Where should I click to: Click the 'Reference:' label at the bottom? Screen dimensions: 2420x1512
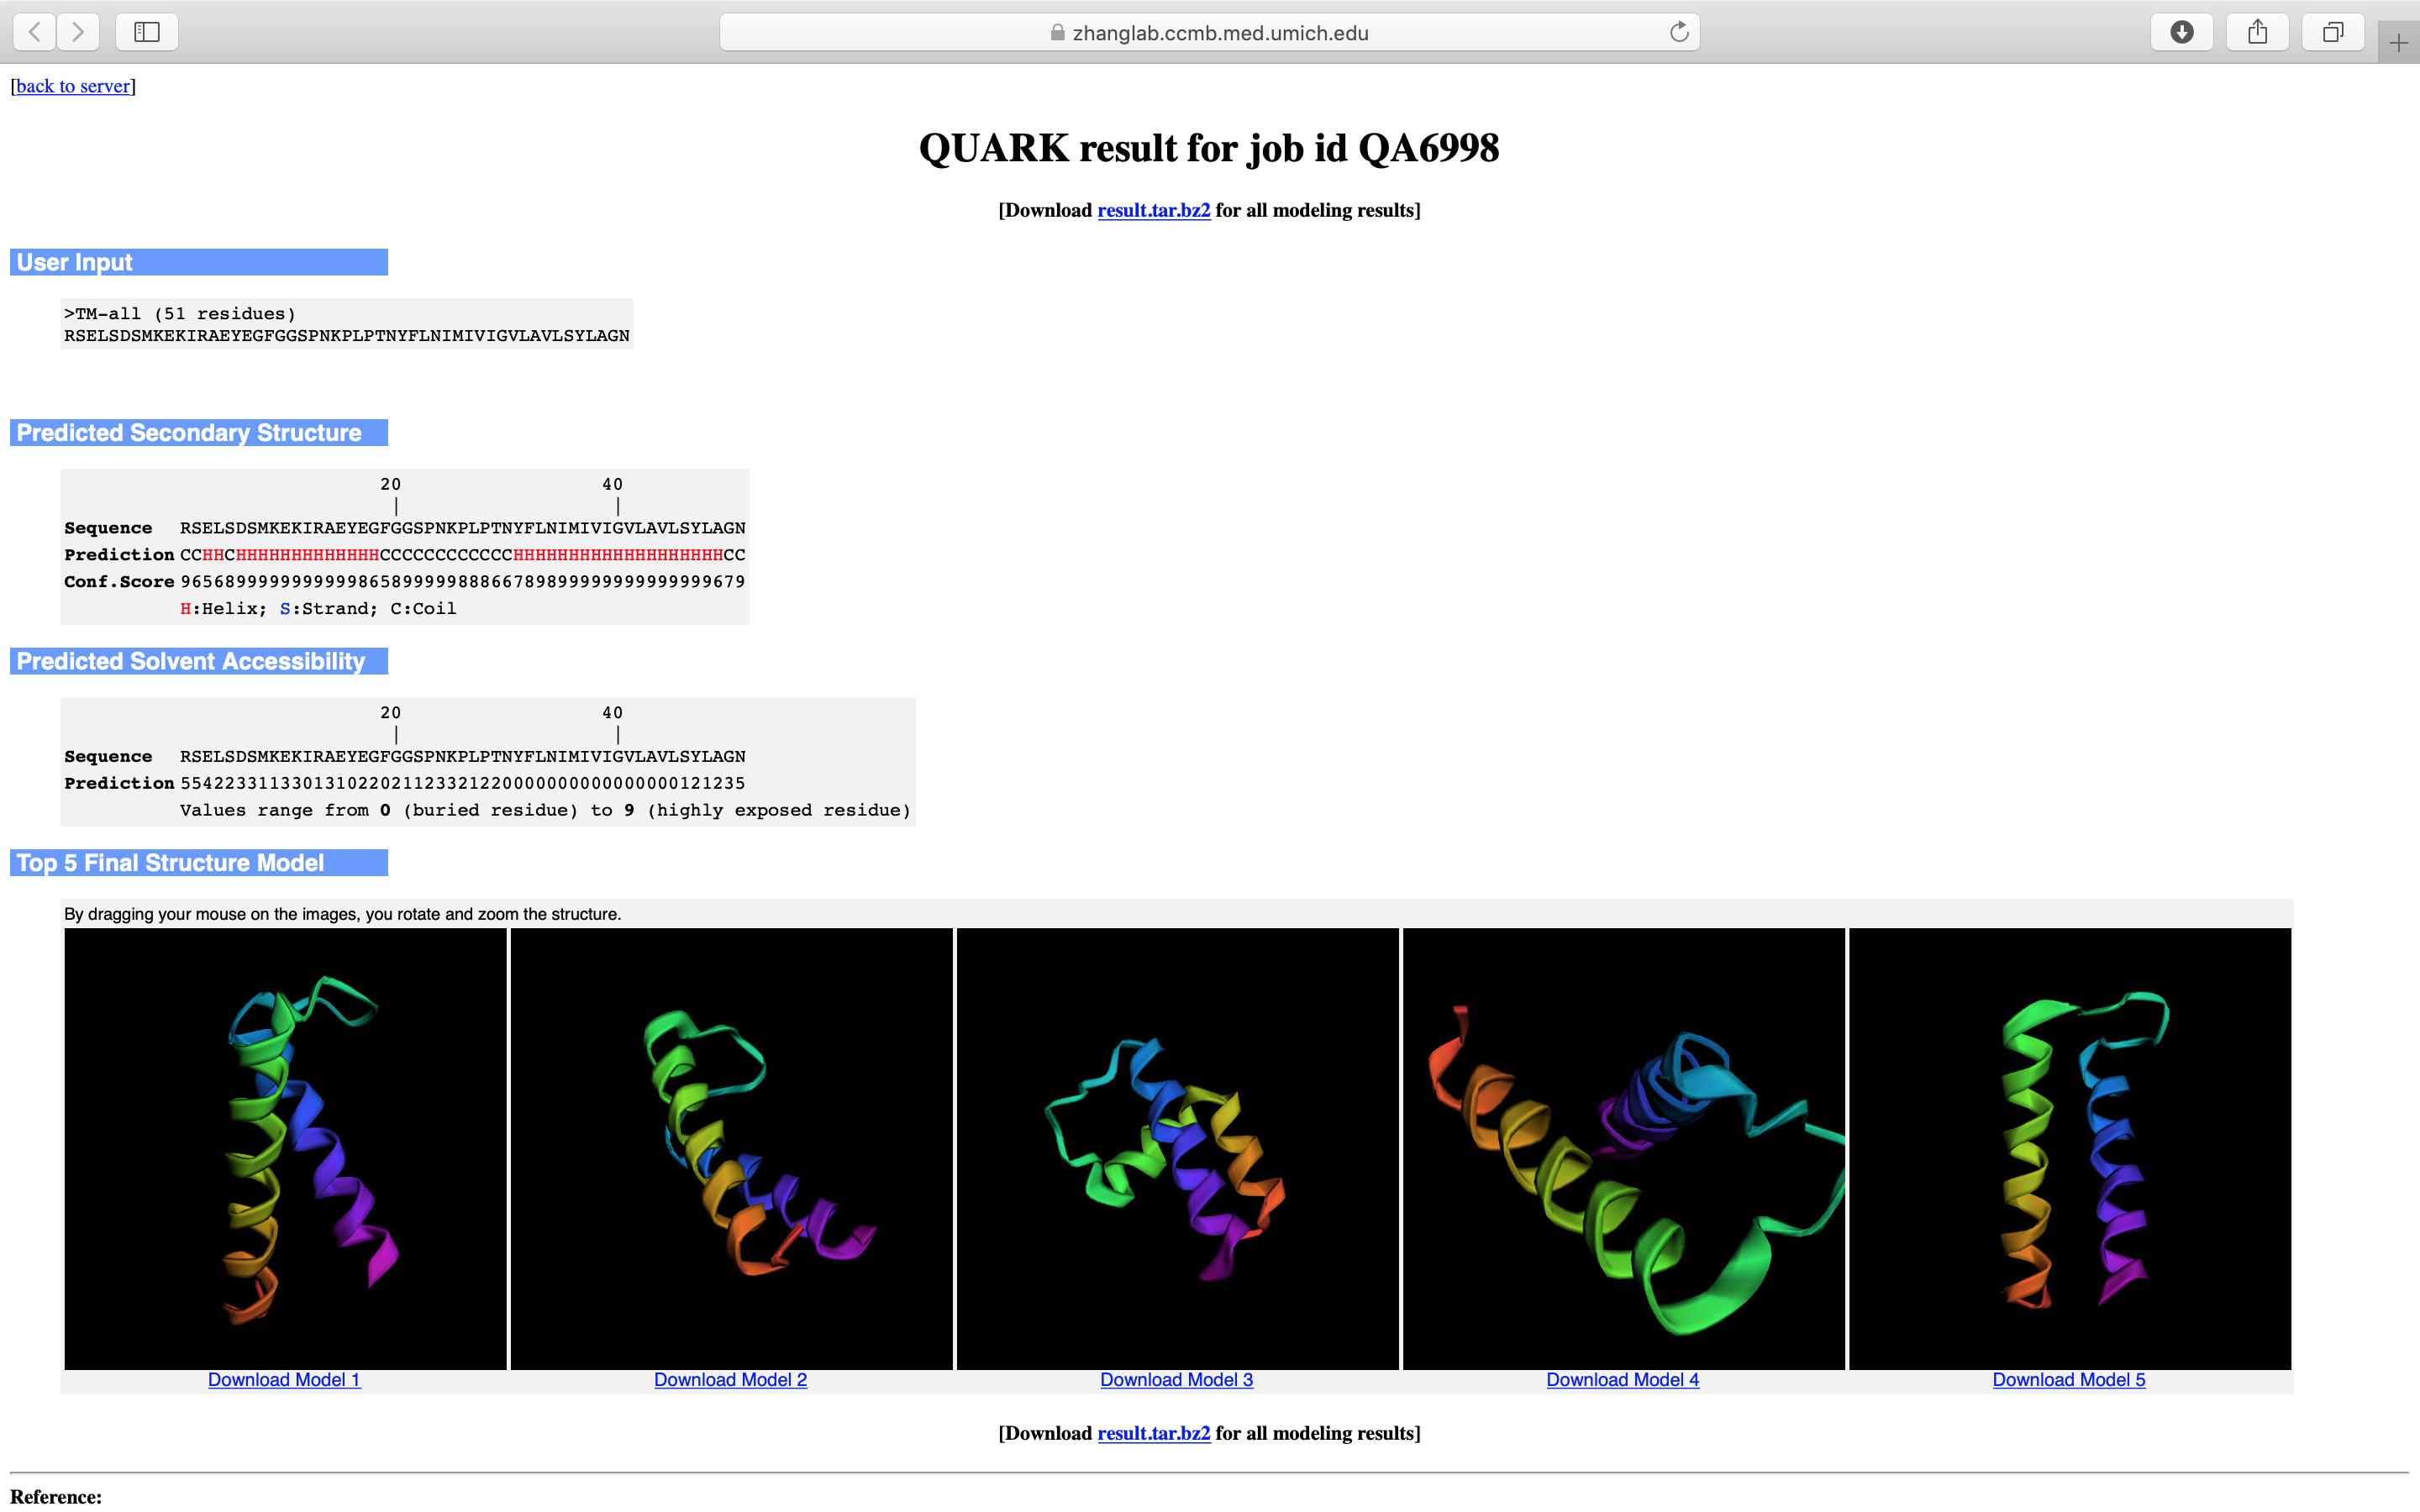[x=56, y=1497]
